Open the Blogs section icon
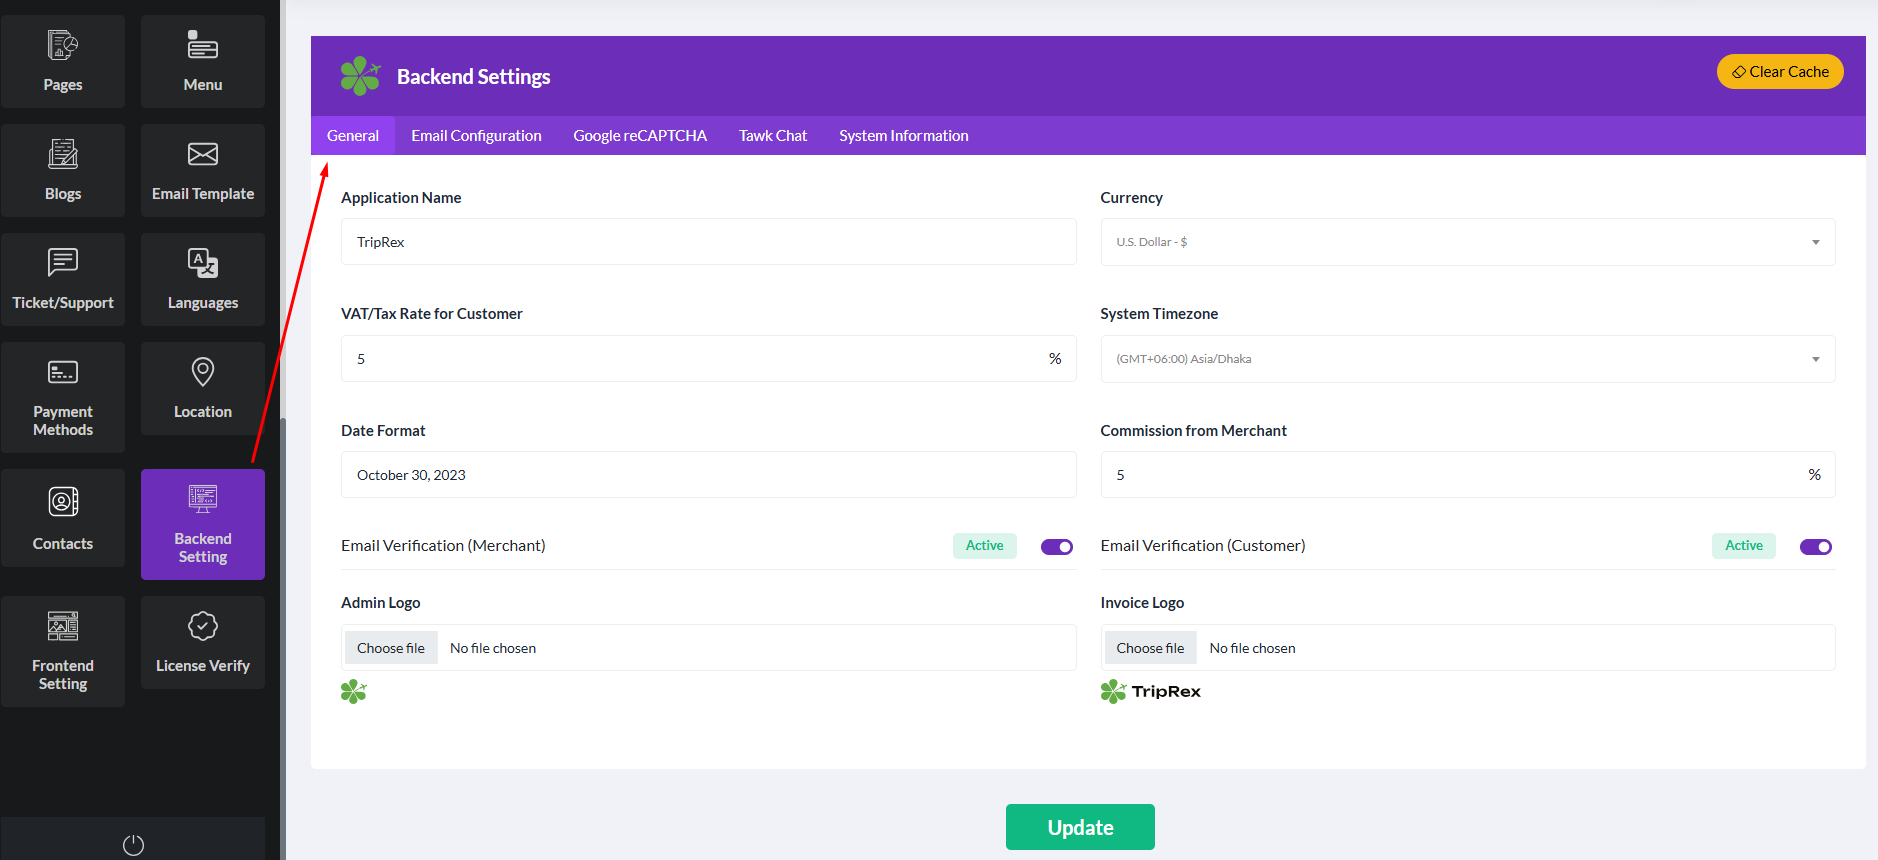Image resolution: width=1878 pixels, height=860 pixels. 63,154
